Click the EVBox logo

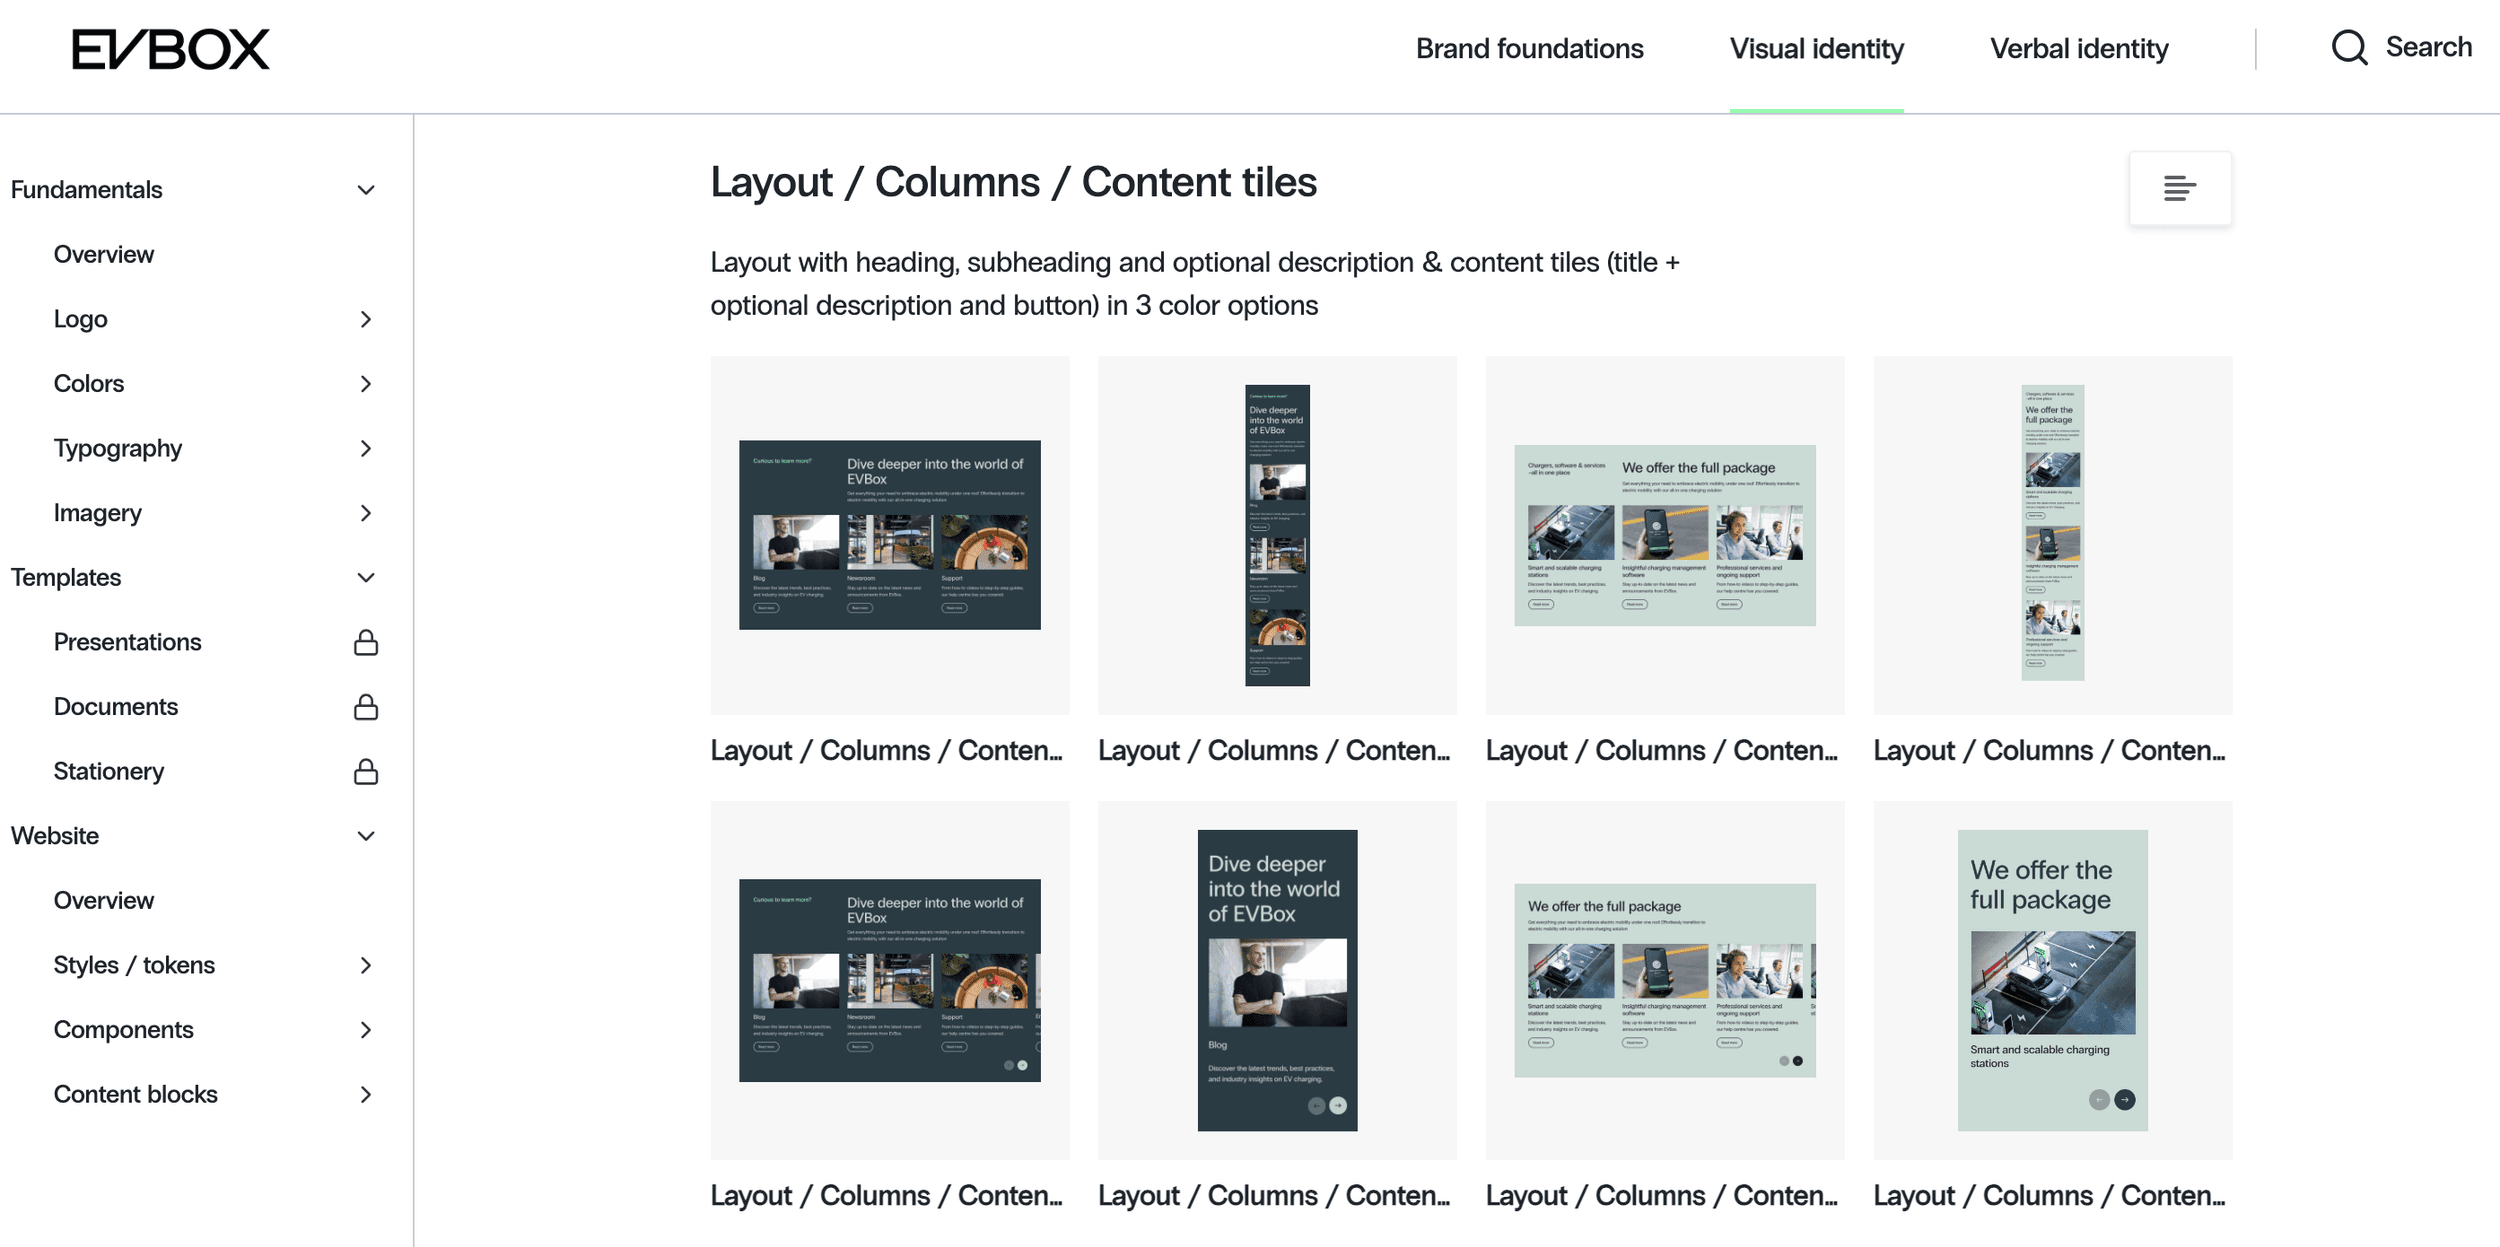coord(171,49)
